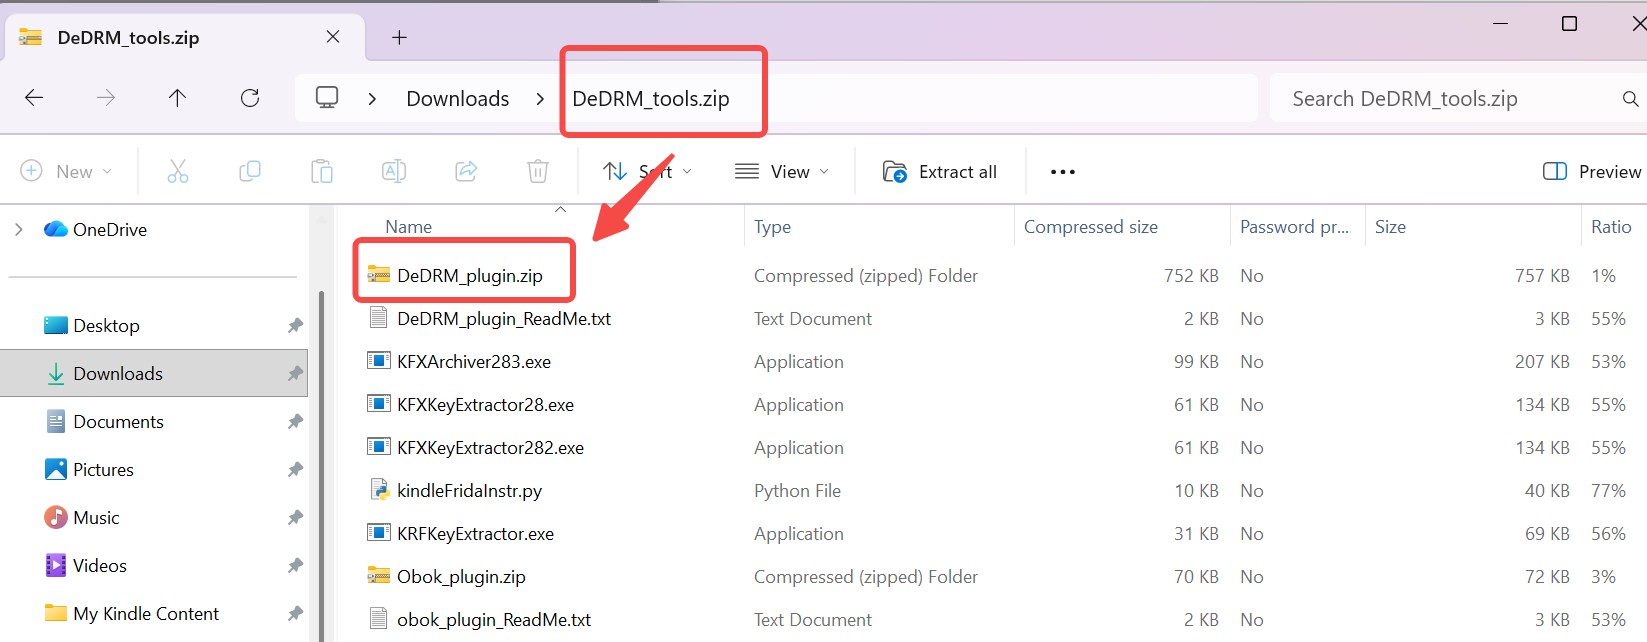1647x642 pixels.
Task: Click the Obok_plugin.zip zipped folder icon
Action: pyautogui.click(x=379, y=576)
